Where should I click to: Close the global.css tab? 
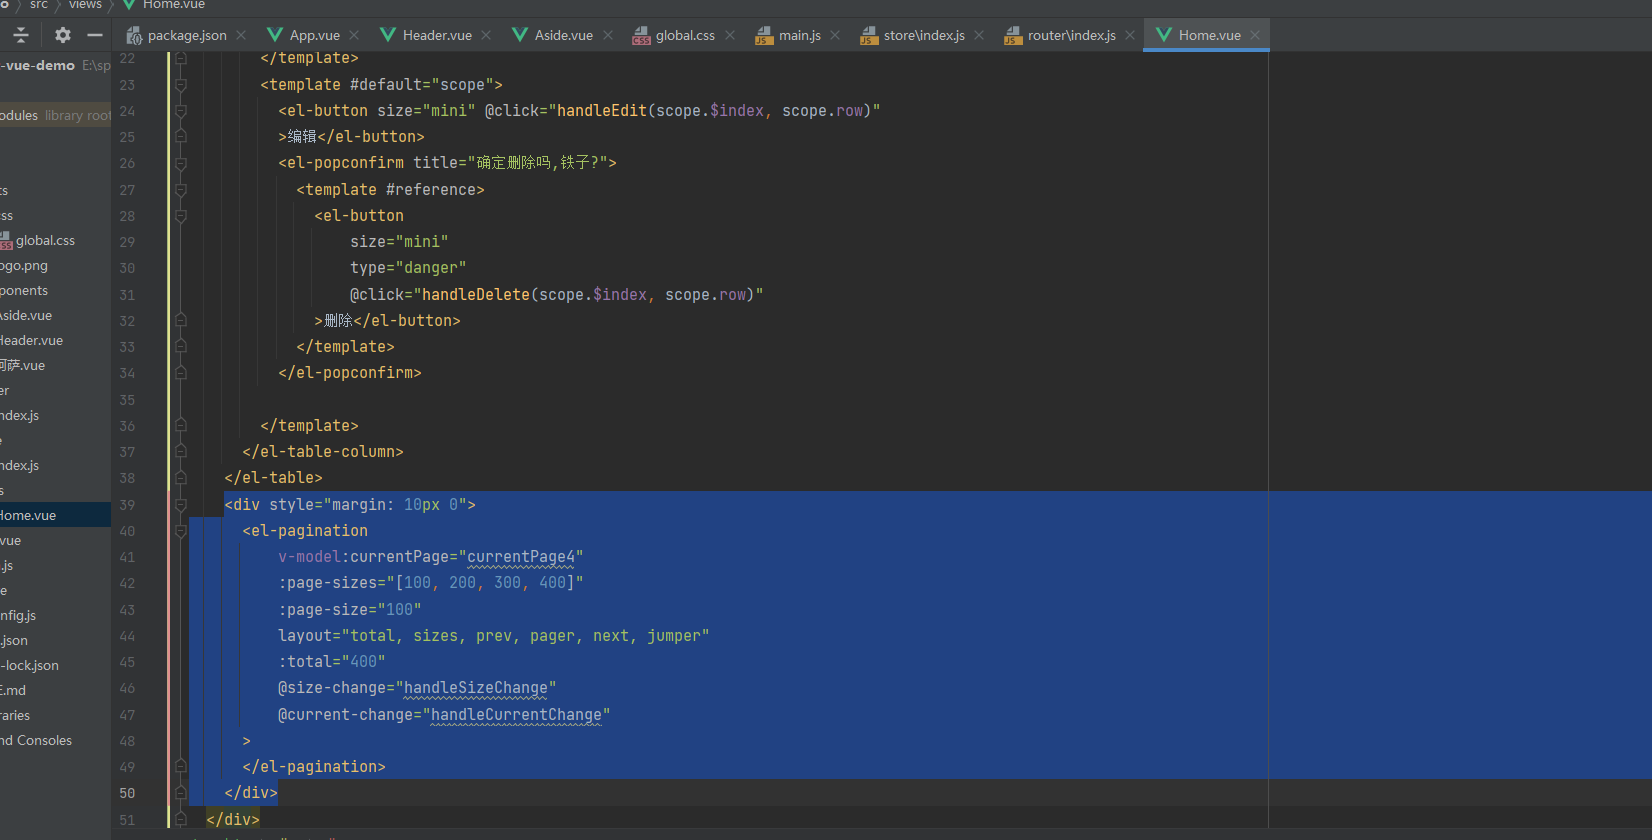tap(730, 35)
